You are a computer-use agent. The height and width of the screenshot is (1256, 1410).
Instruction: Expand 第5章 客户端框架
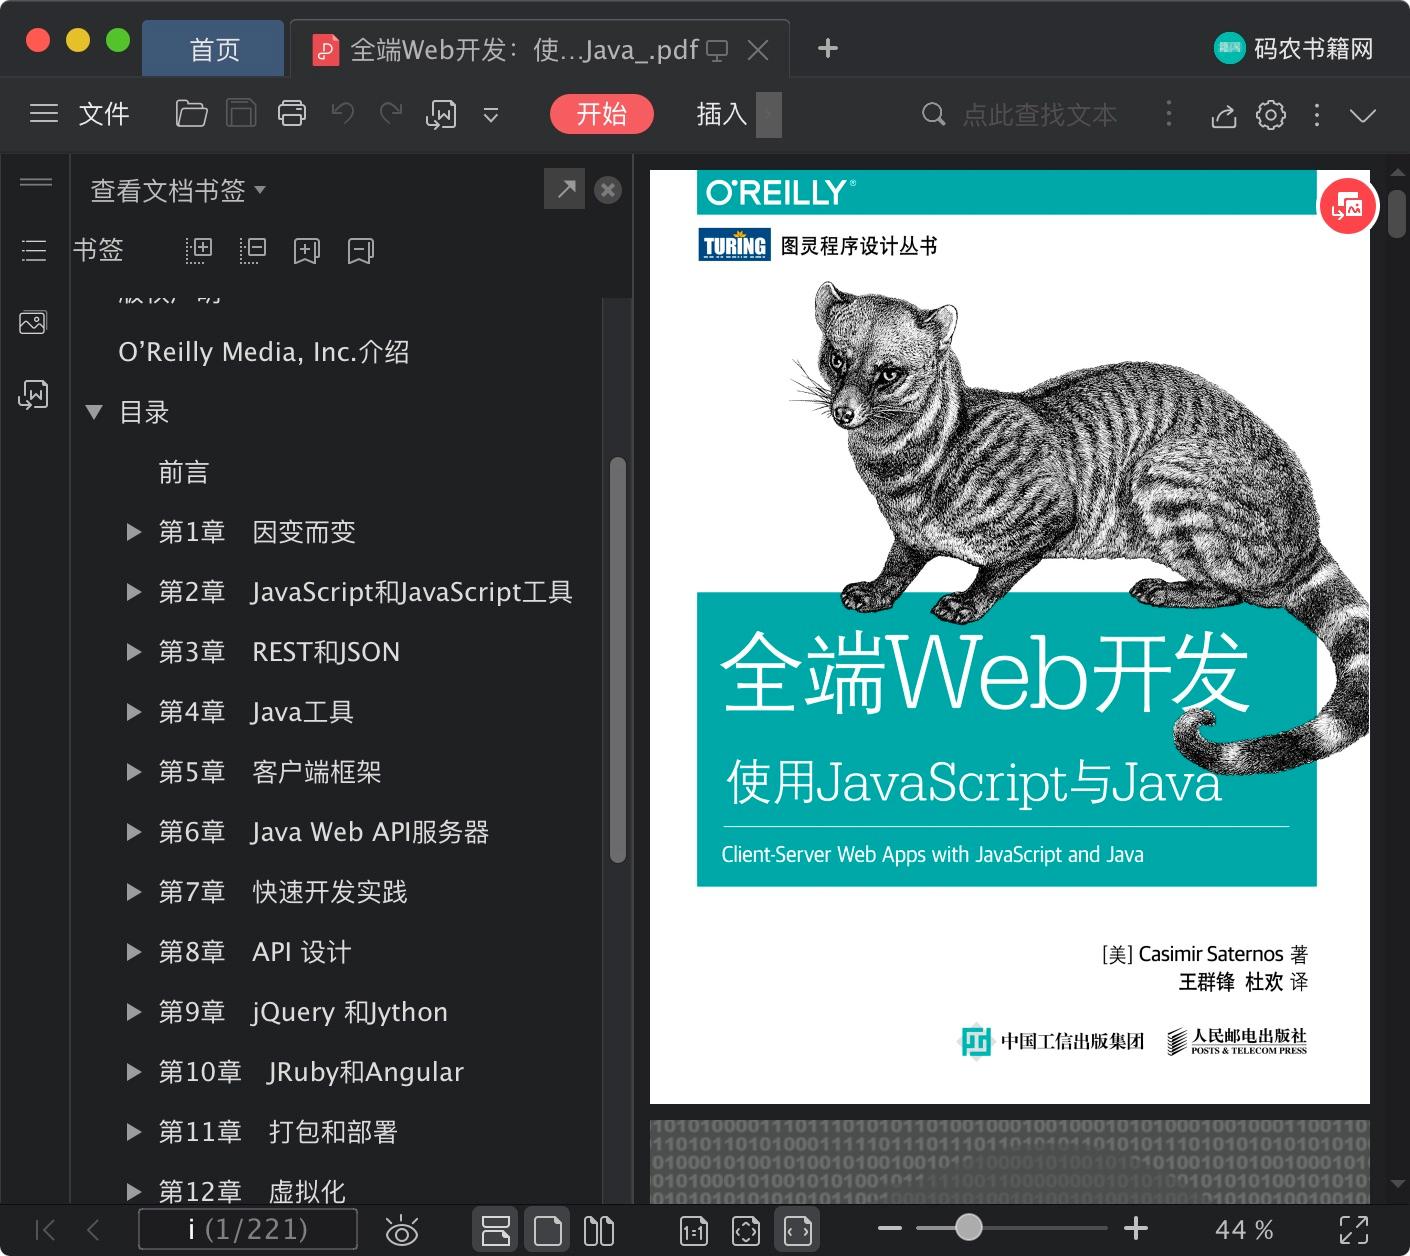tap(133, 772)
